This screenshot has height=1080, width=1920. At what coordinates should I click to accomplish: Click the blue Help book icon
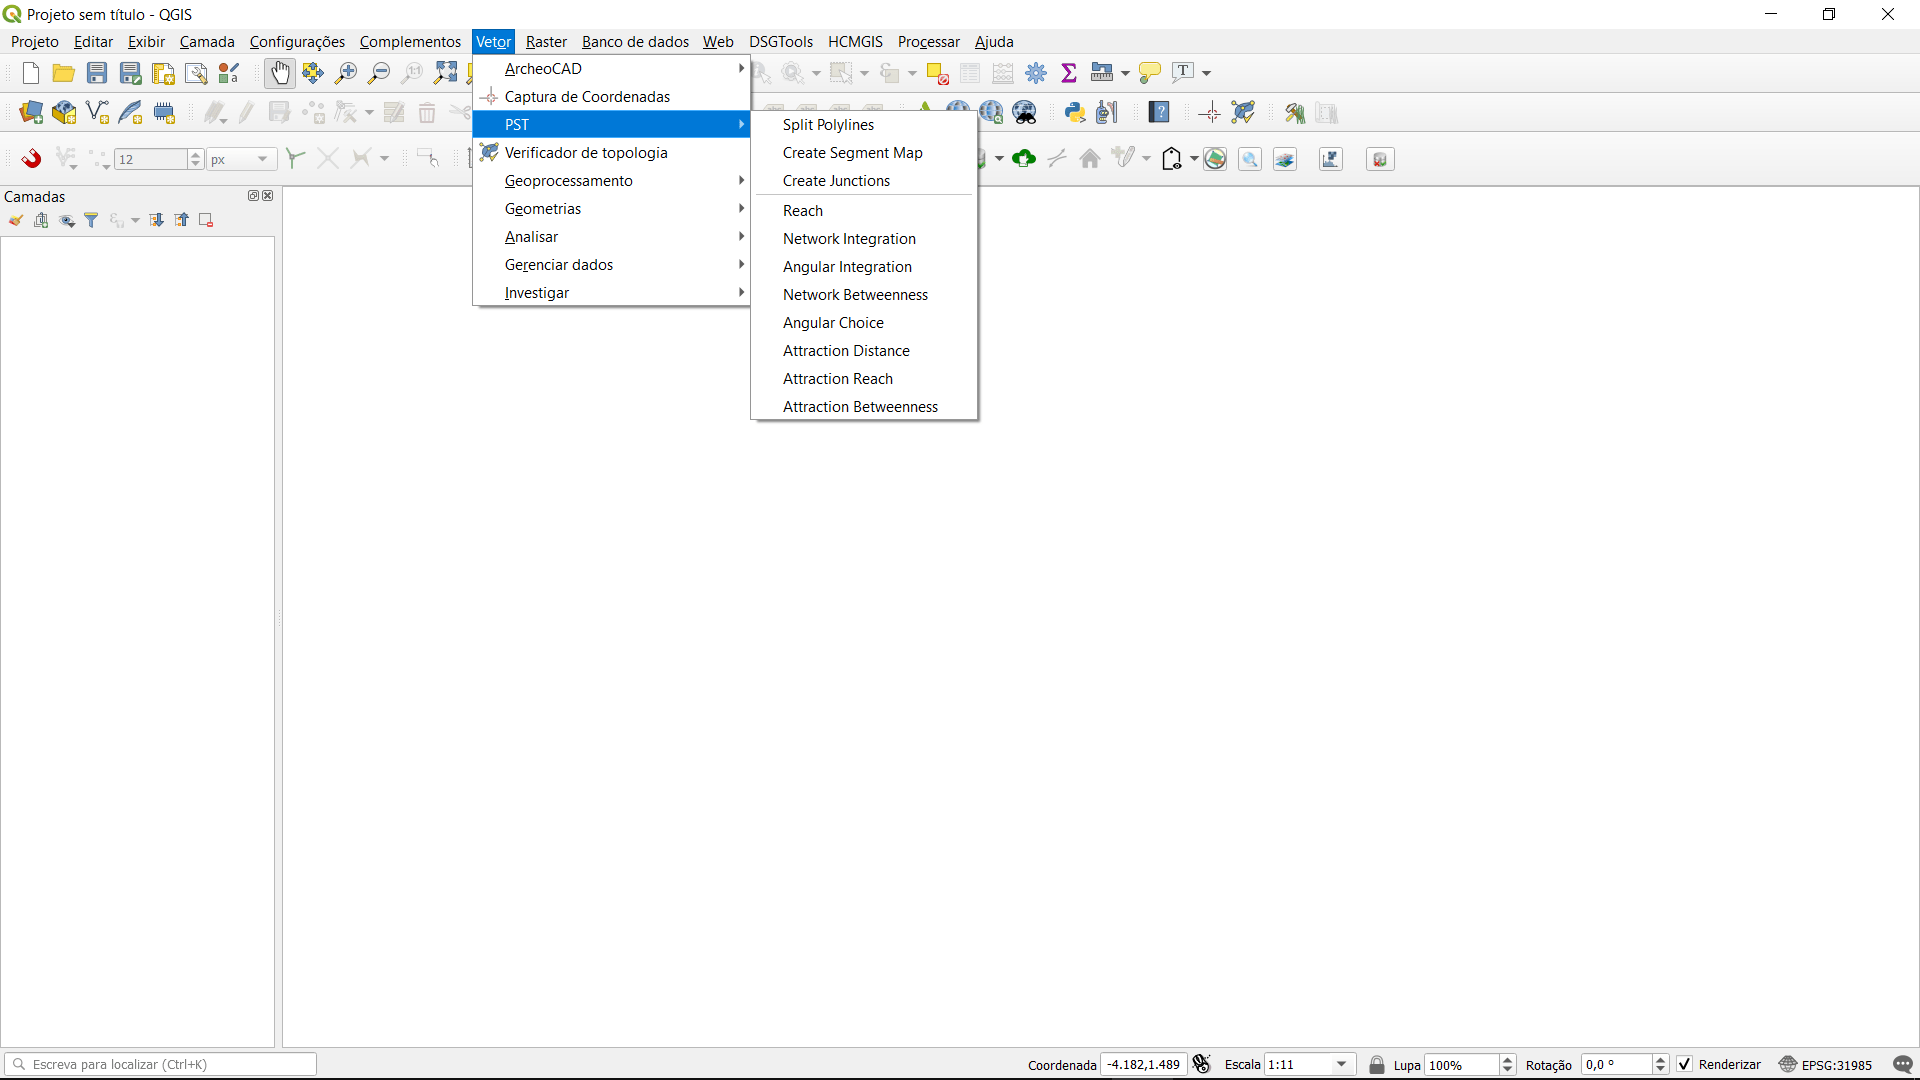pos(1159,113)
